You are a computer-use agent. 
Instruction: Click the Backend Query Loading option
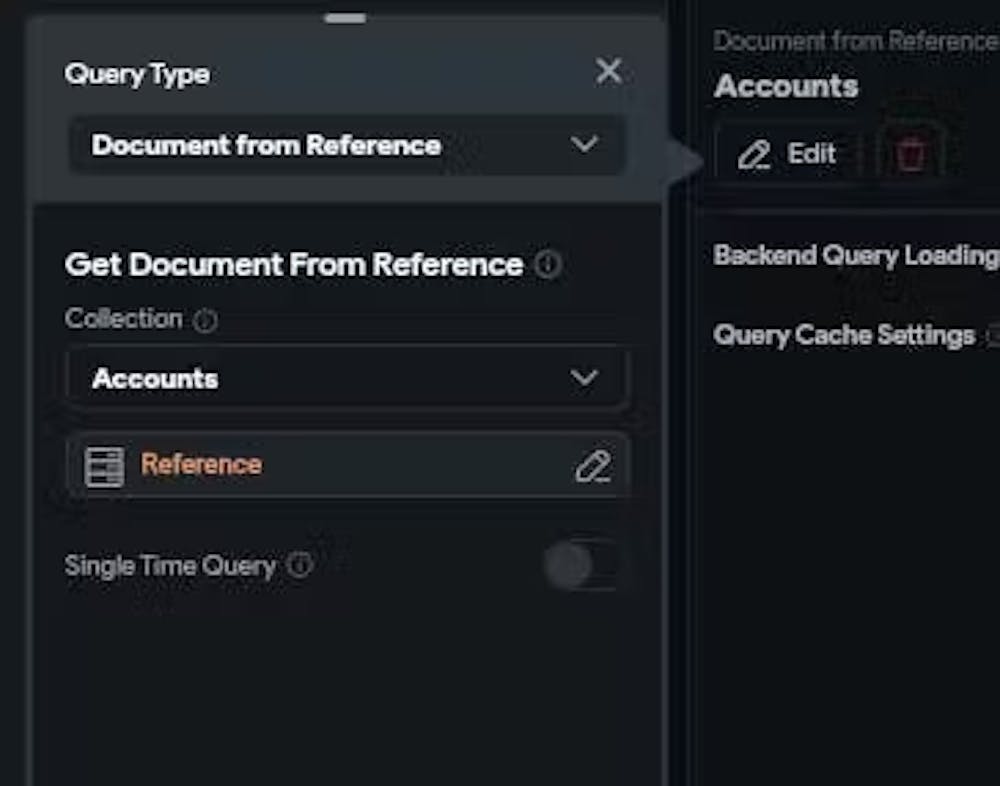tap(856, 256)
